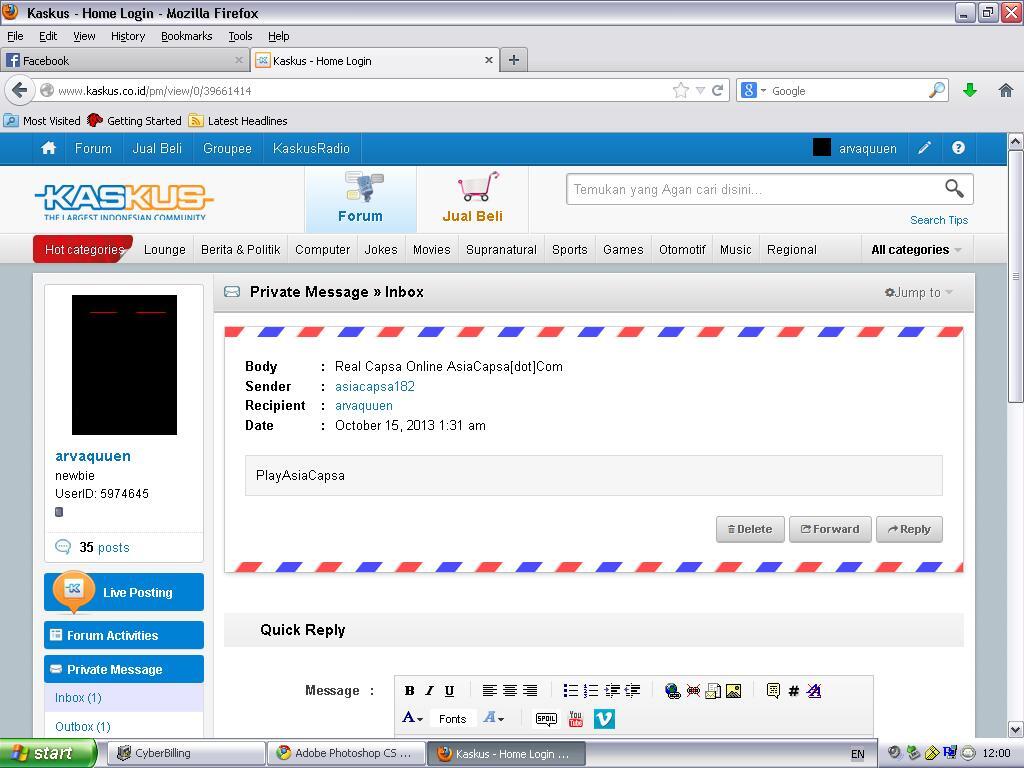Image resolution: width=1024 pixels, height=768 pixels.
Task: Open Firefox downloads arrow
Action: [970, 90]
